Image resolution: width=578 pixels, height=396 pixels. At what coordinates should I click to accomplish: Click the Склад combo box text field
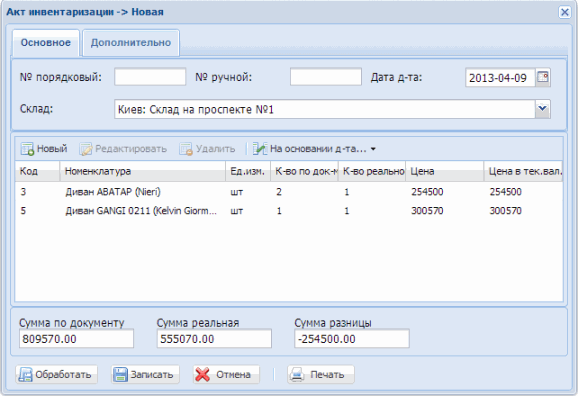pyautogui.click(x=325, y=109)
